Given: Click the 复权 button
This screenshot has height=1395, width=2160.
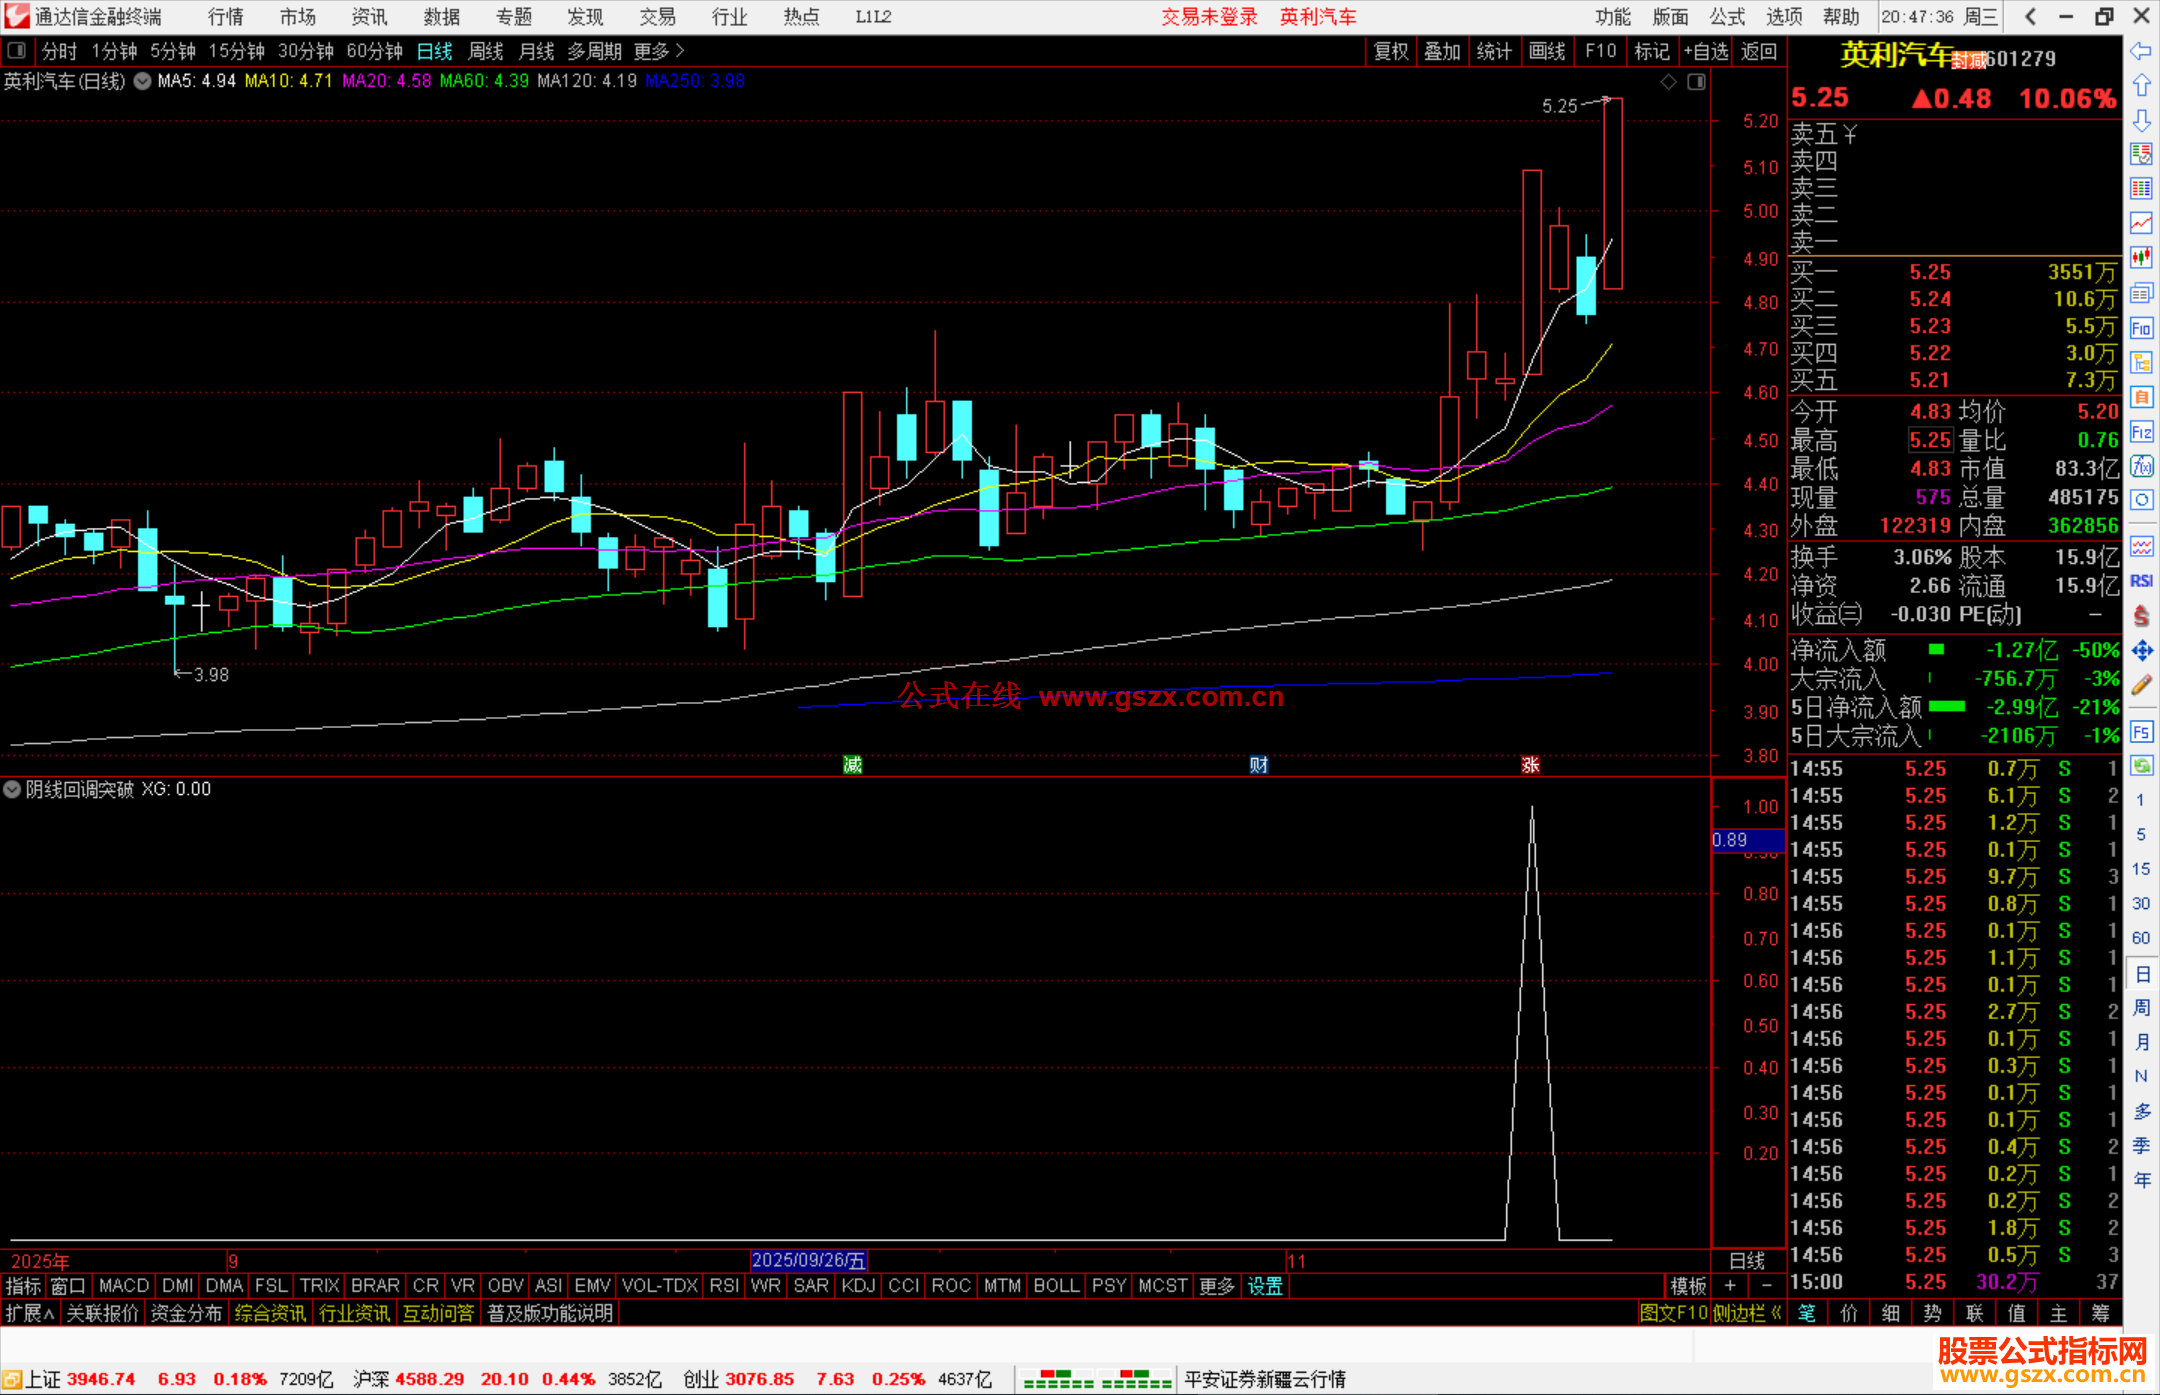Looking at the screenshot, I should tap(1391, 51).
